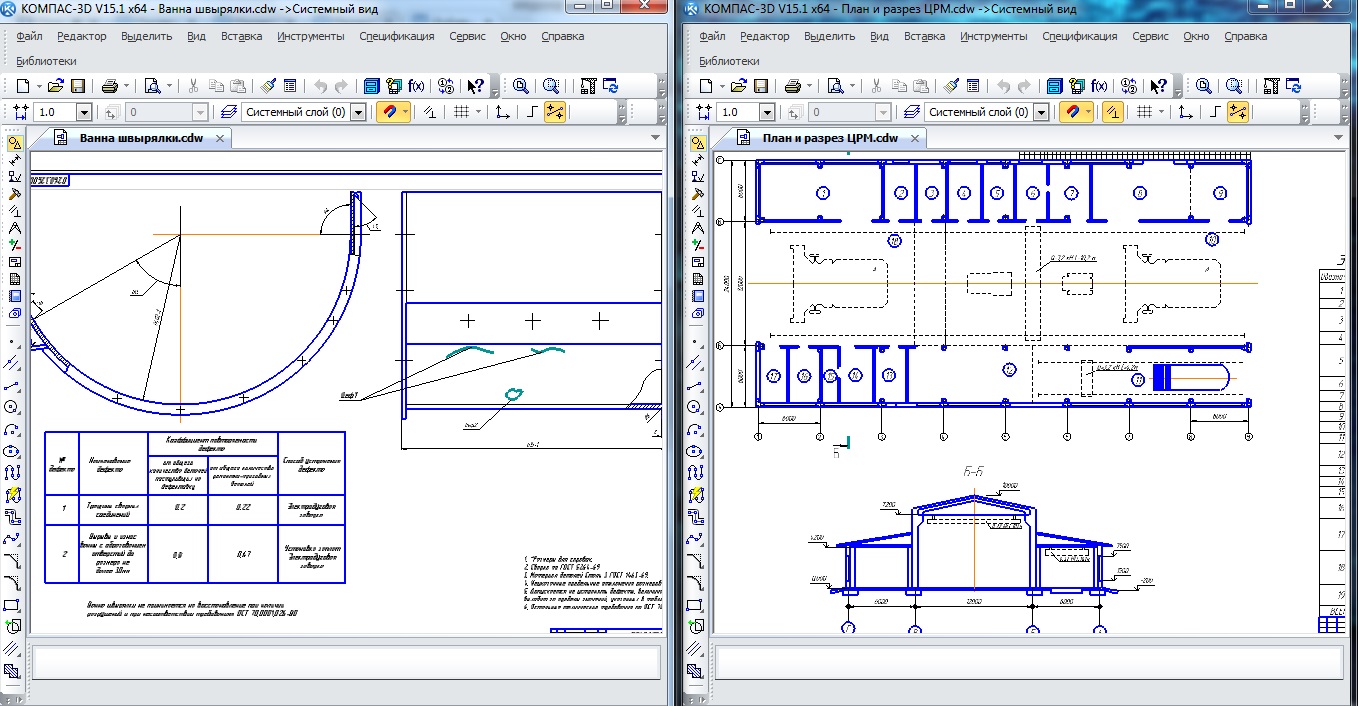
Task: Save the Ванна швырялки drawing
Action: (x=78, y=86)
